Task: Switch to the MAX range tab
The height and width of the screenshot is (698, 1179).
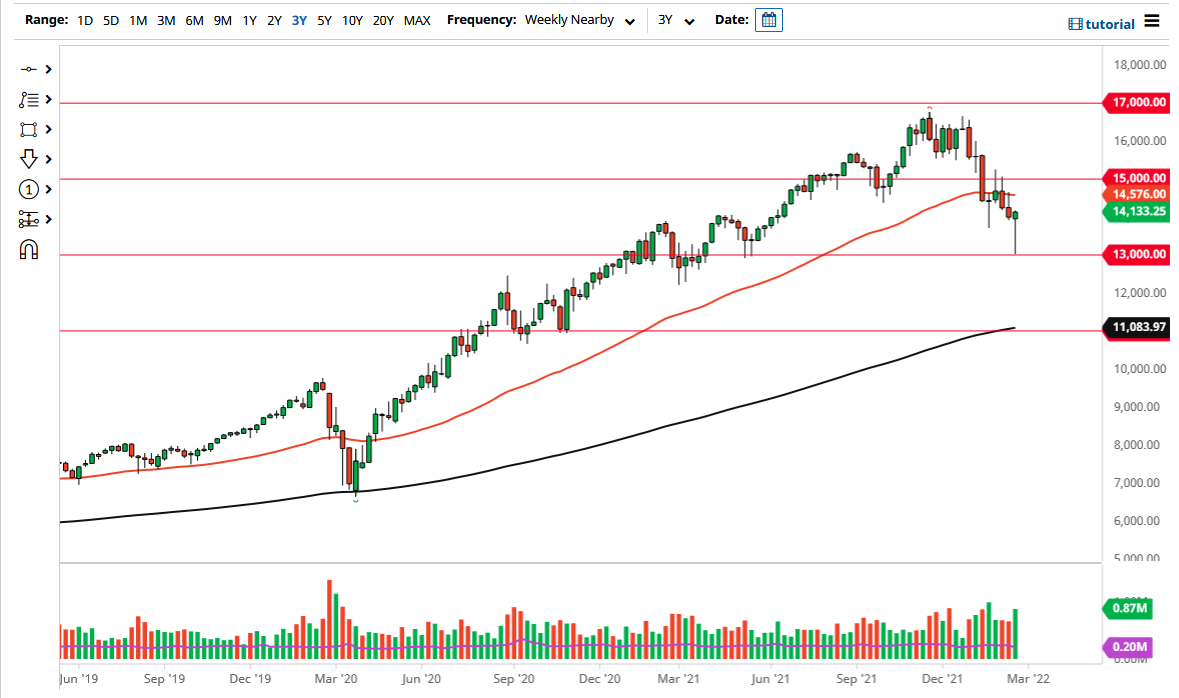Action: coord(417,19)
